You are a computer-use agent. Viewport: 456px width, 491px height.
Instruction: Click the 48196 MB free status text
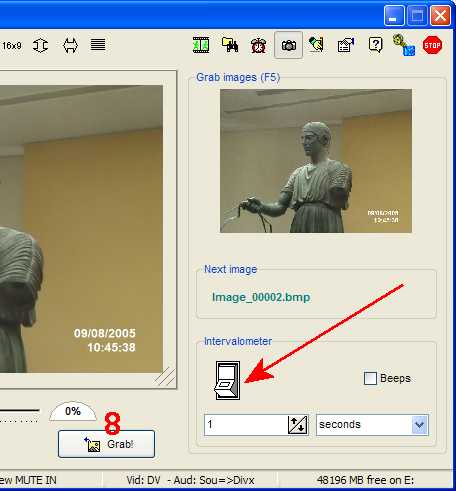365,480
